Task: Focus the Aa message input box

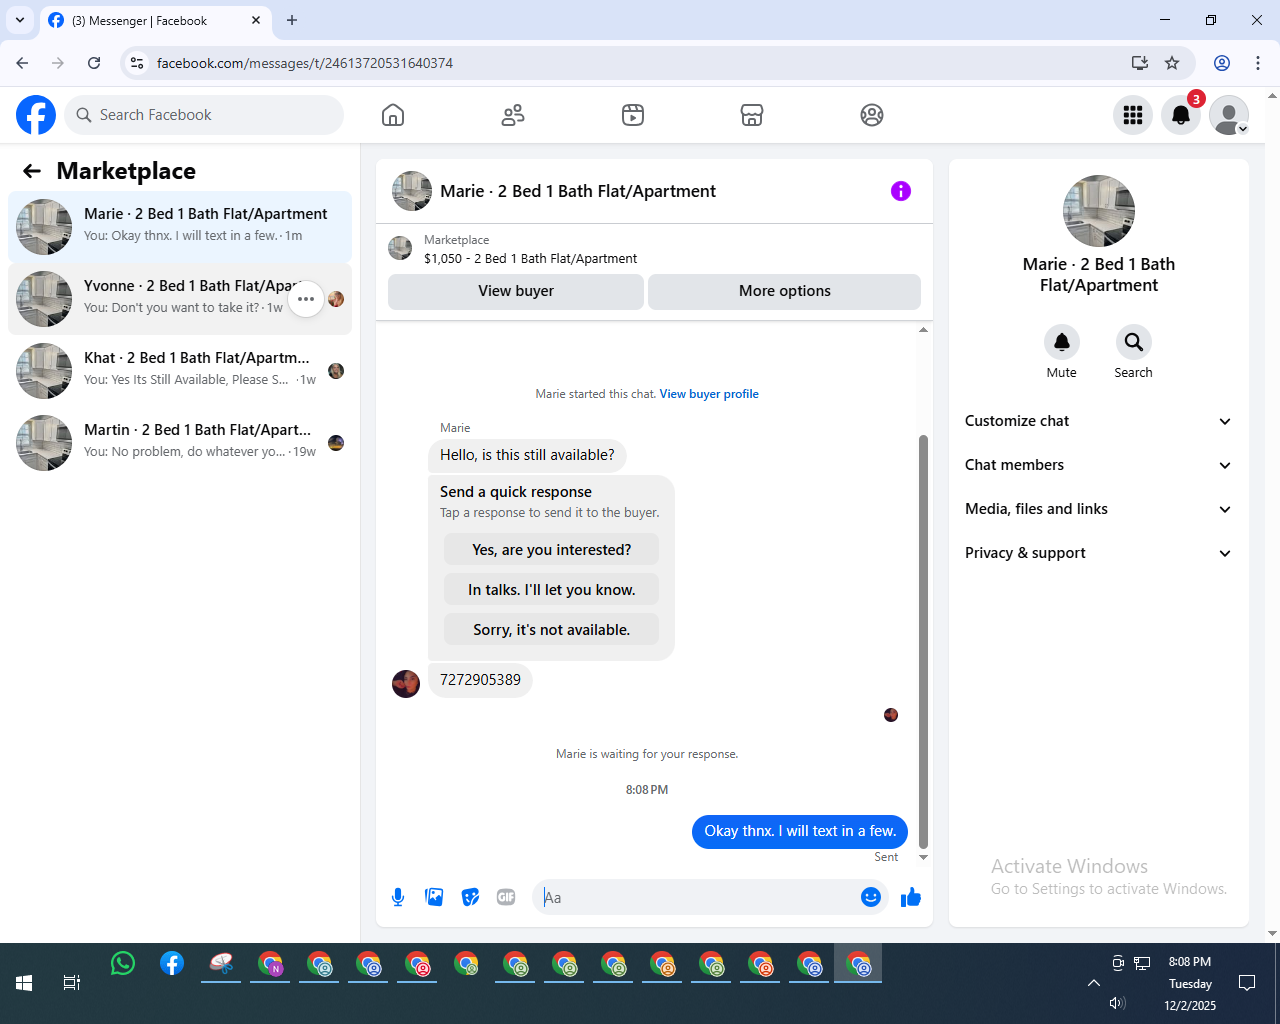Action: pyautogui.click(x=698, y=897)
